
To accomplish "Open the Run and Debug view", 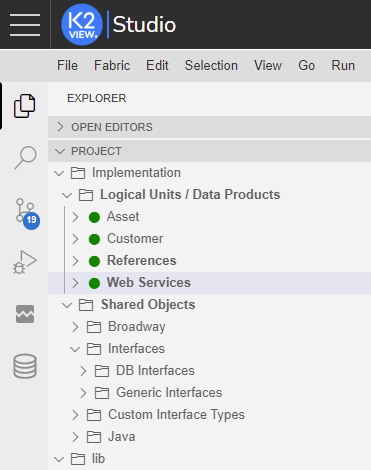I will [x=25, y=262].
